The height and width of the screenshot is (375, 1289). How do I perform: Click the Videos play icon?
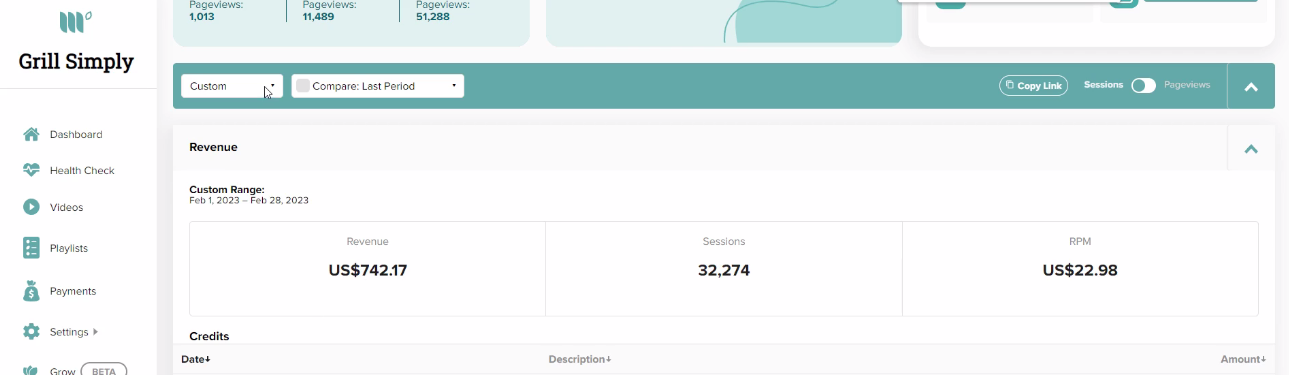tap(31, 207)
